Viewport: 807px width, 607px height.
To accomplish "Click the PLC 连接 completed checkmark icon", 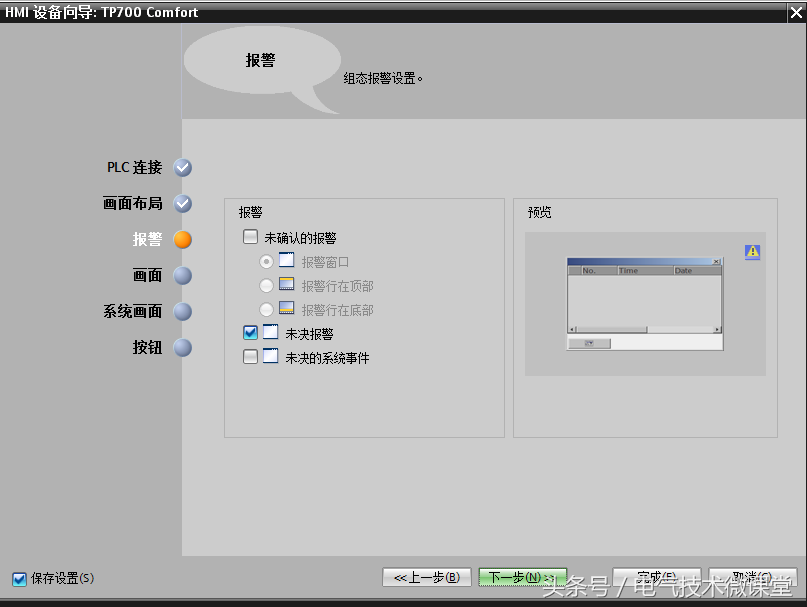I will [x=183, y=168].
